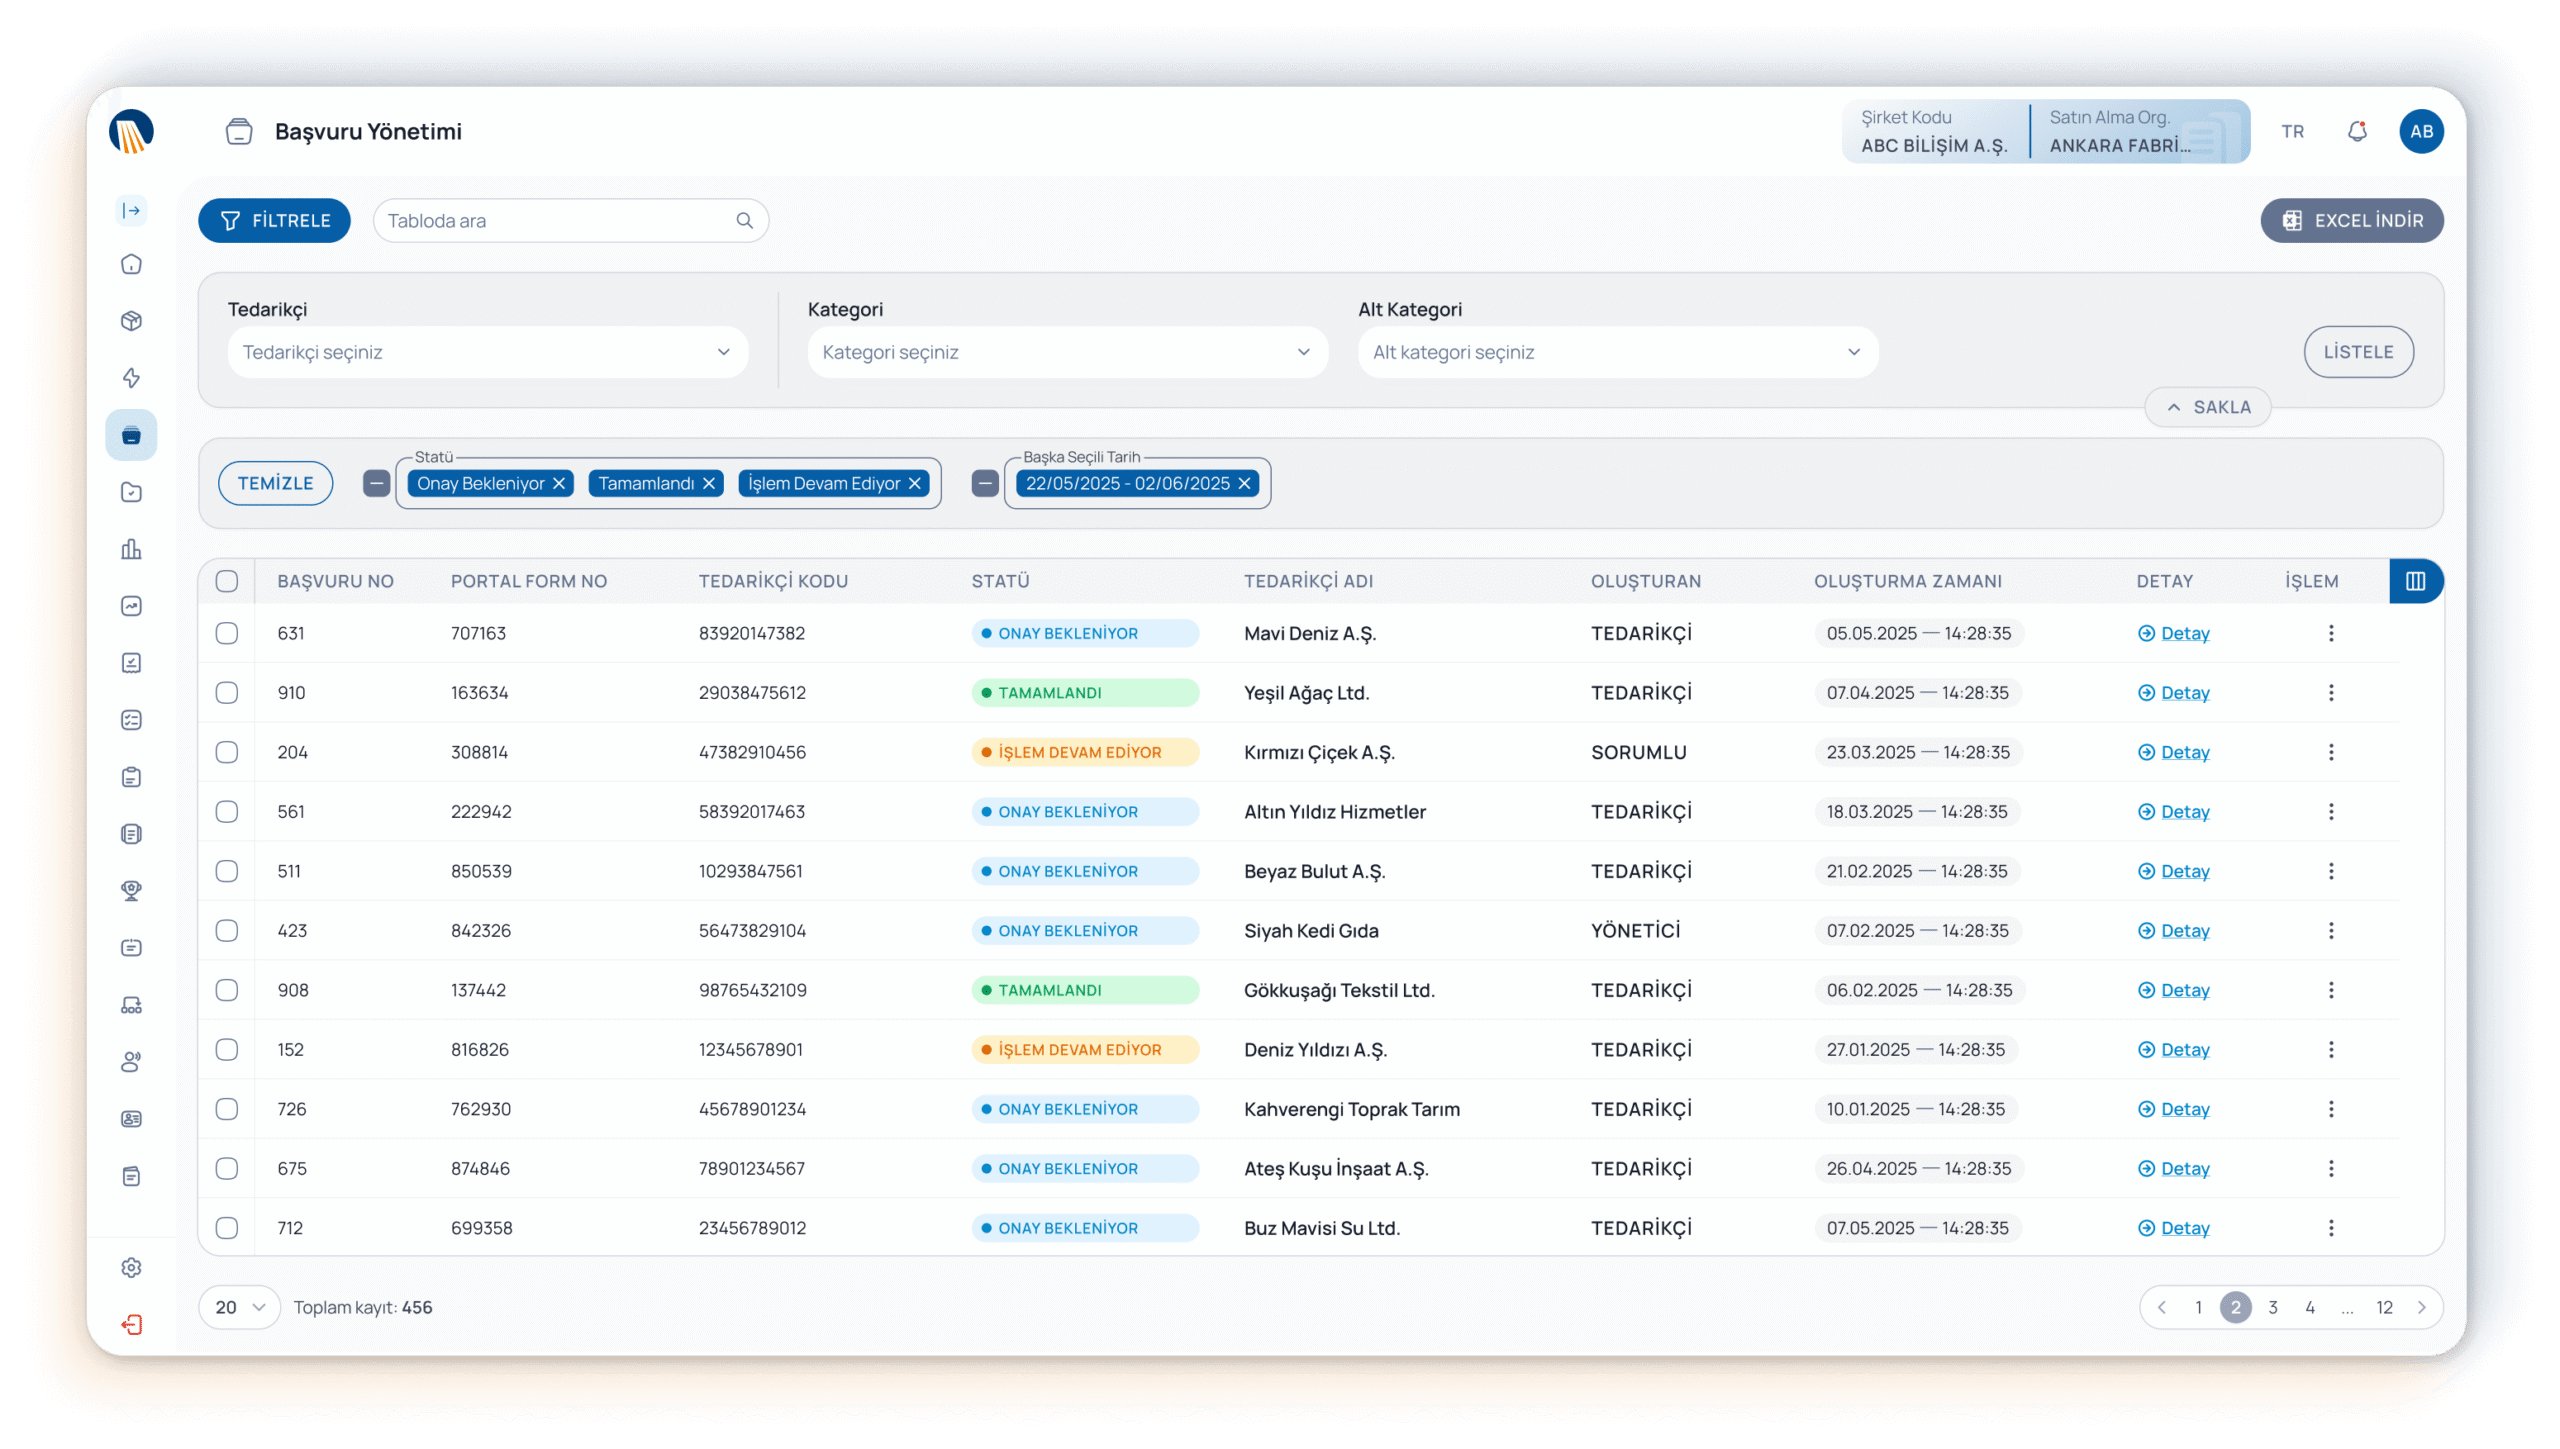Jump to last page 12
The height and width of the screenshot is (1449, 2560).
[x=2385, y=1307]
